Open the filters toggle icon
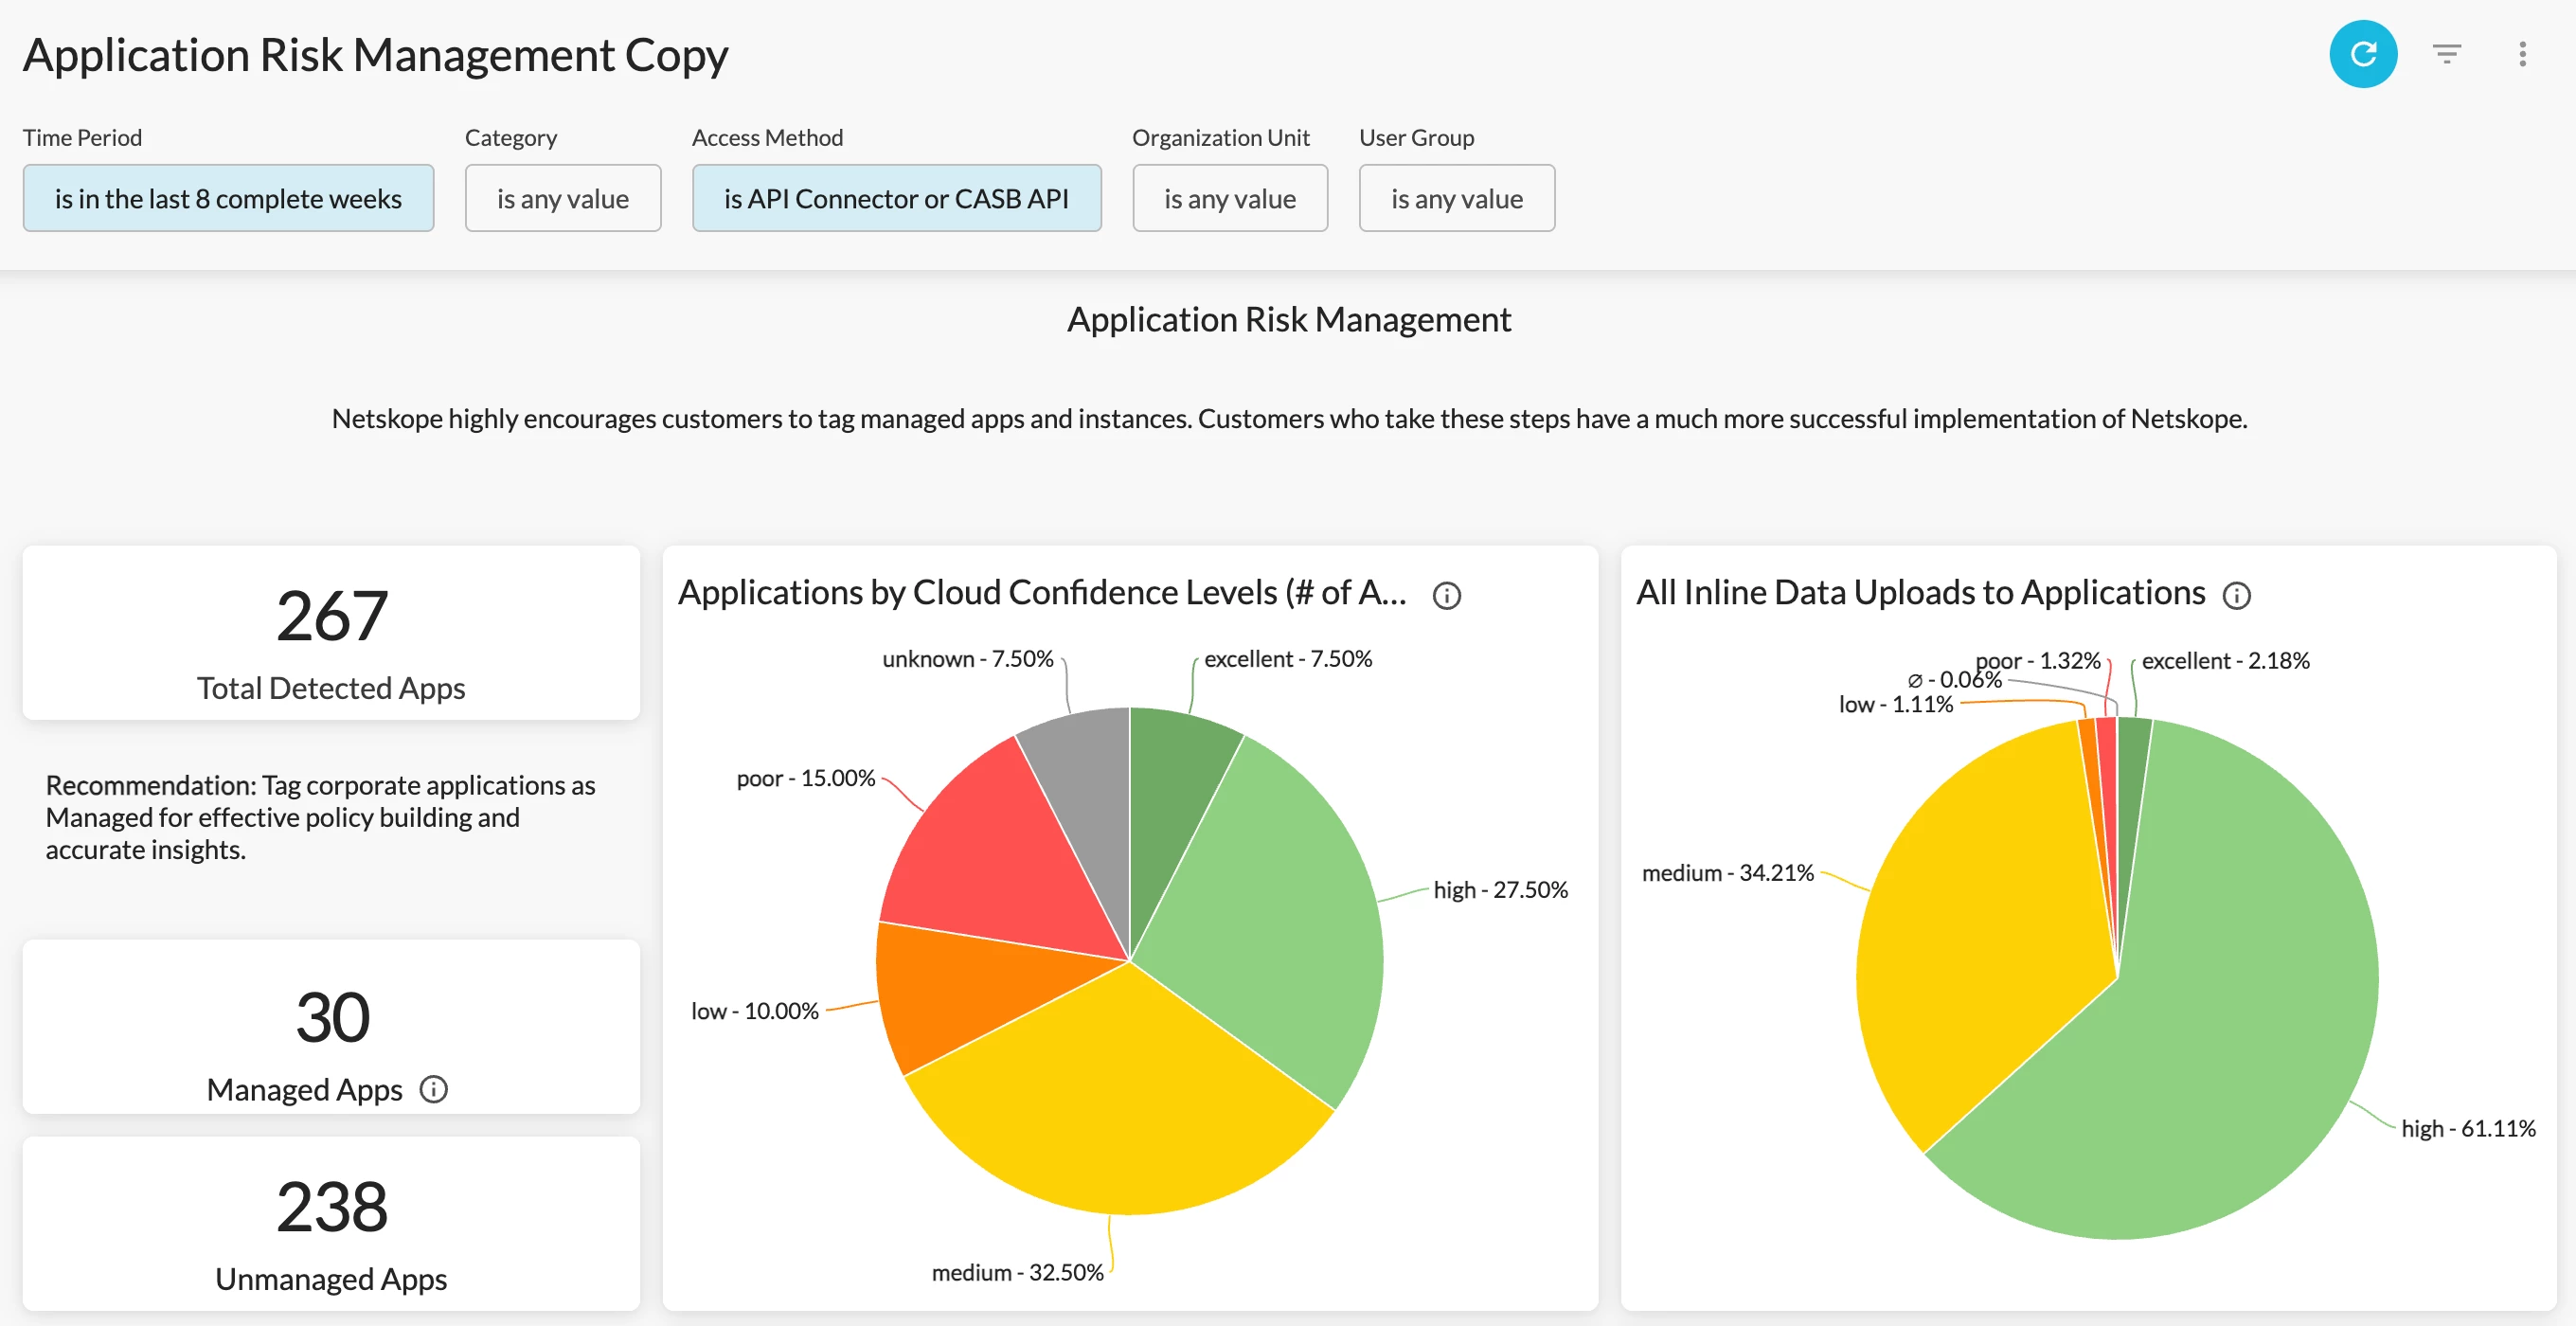The image size is (2576, 1326). click(x=2446, y=54)
